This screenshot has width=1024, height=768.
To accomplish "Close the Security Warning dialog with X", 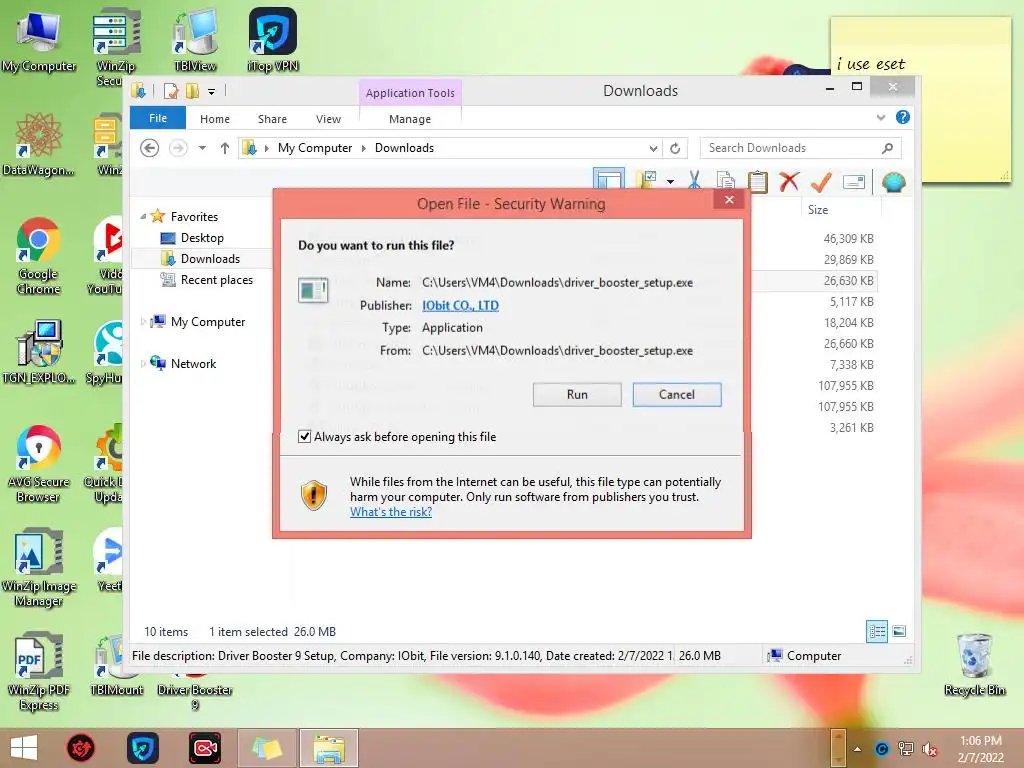I will tap(729, 200).
